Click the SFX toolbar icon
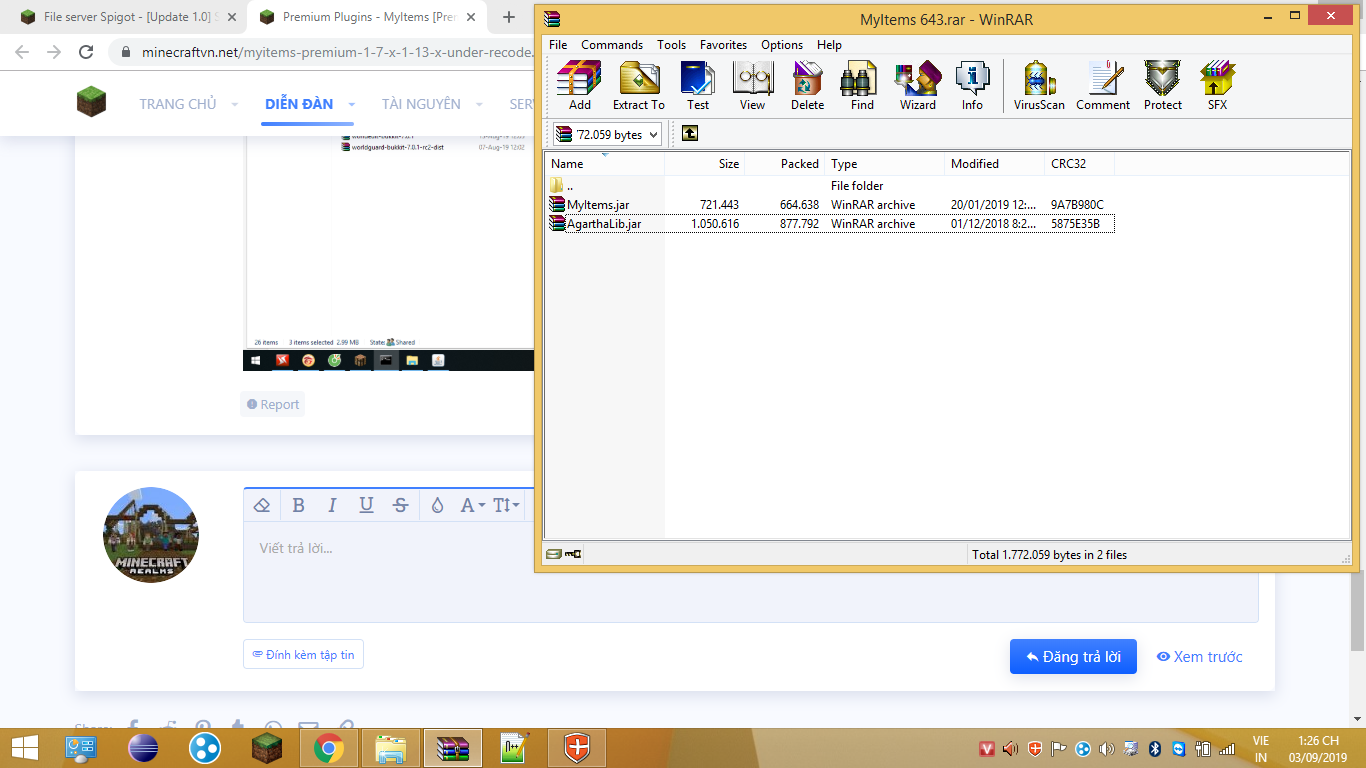The width and height of the screenshot is (1366, 768). pyautogui.click(x=1217, y=85)
